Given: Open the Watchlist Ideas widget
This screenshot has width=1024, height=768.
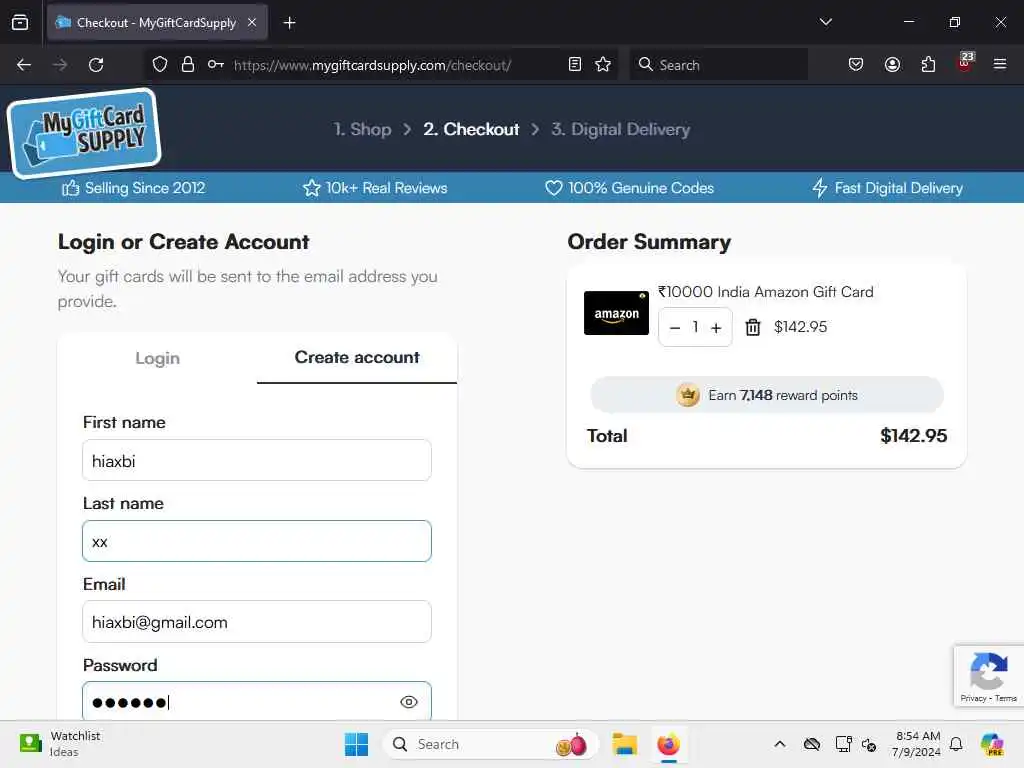Looking at the screenshot, I should pos(60,744).
